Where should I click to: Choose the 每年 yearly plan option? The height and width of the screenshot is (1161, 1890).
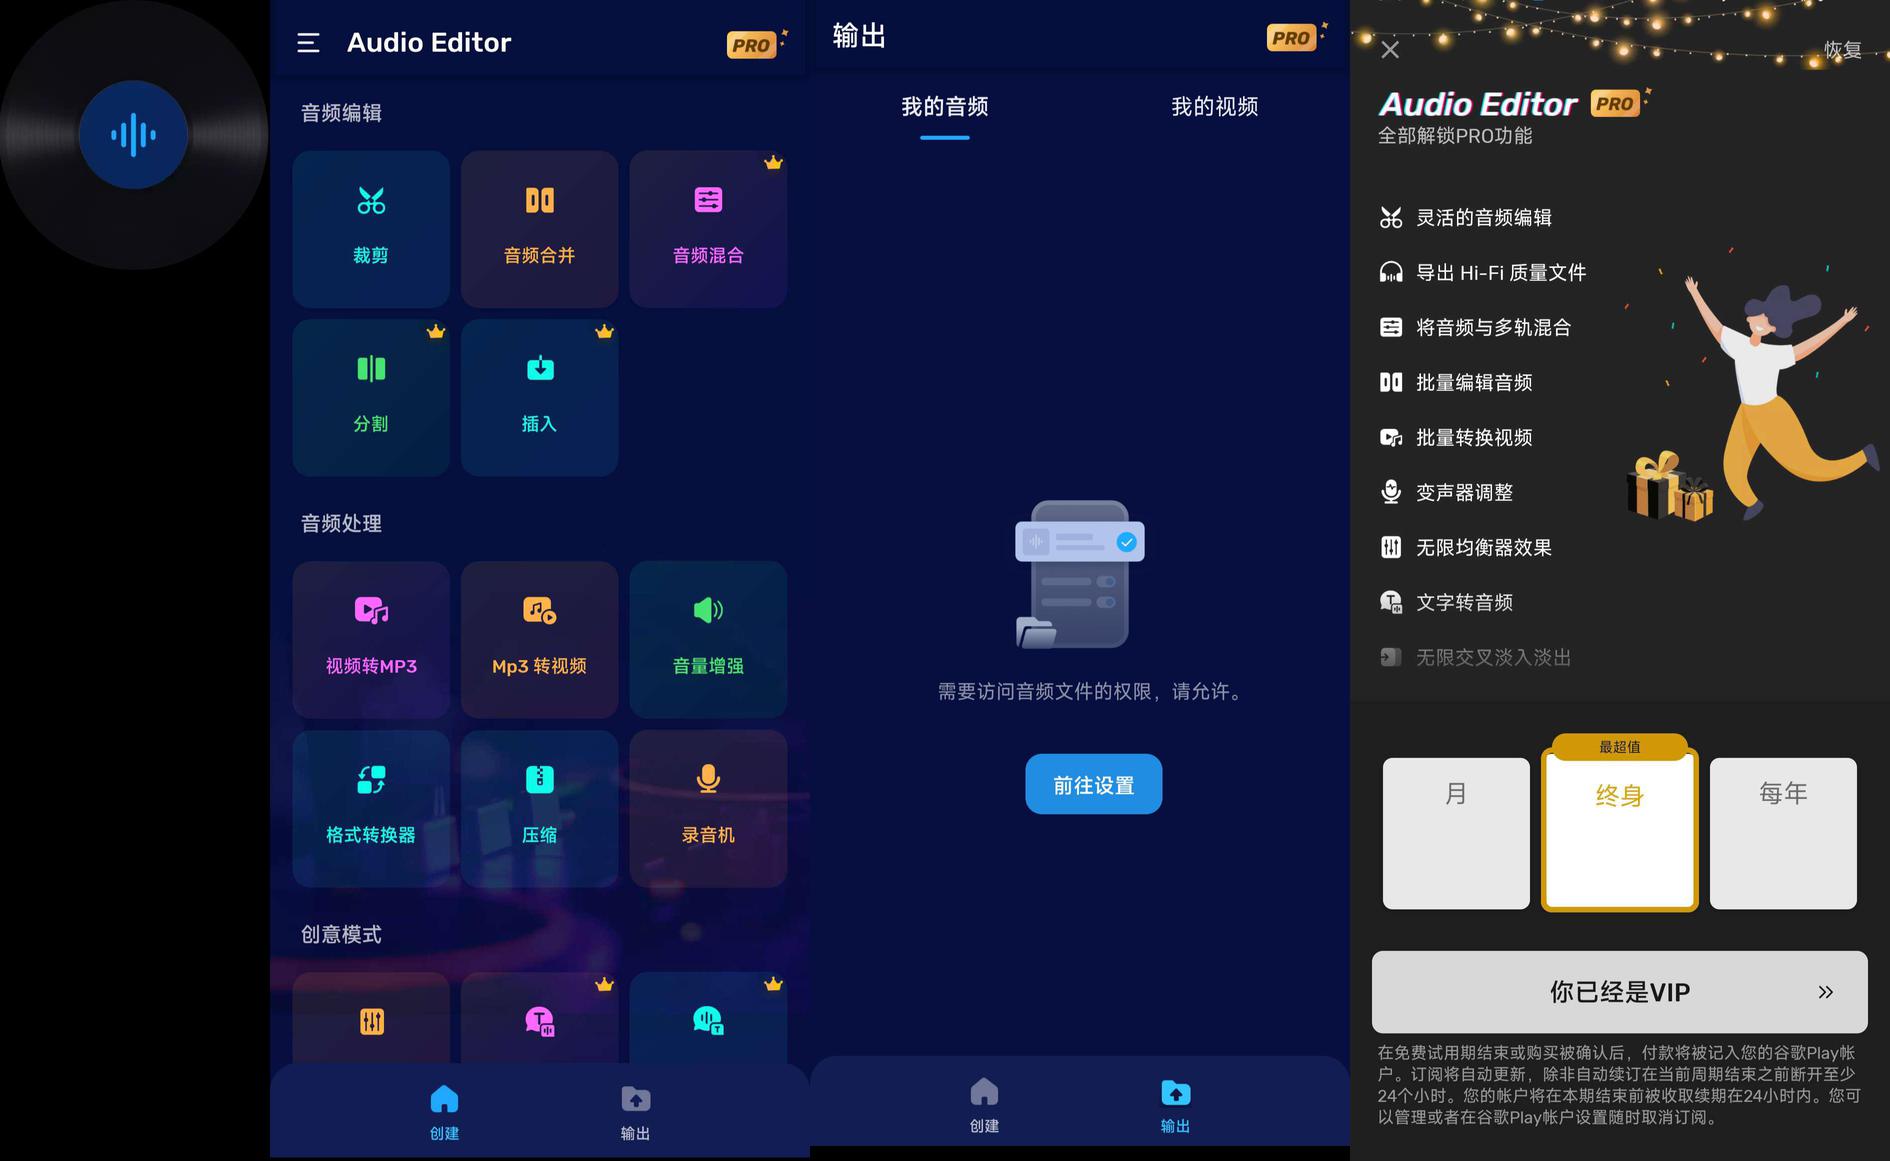(1782, 832)
